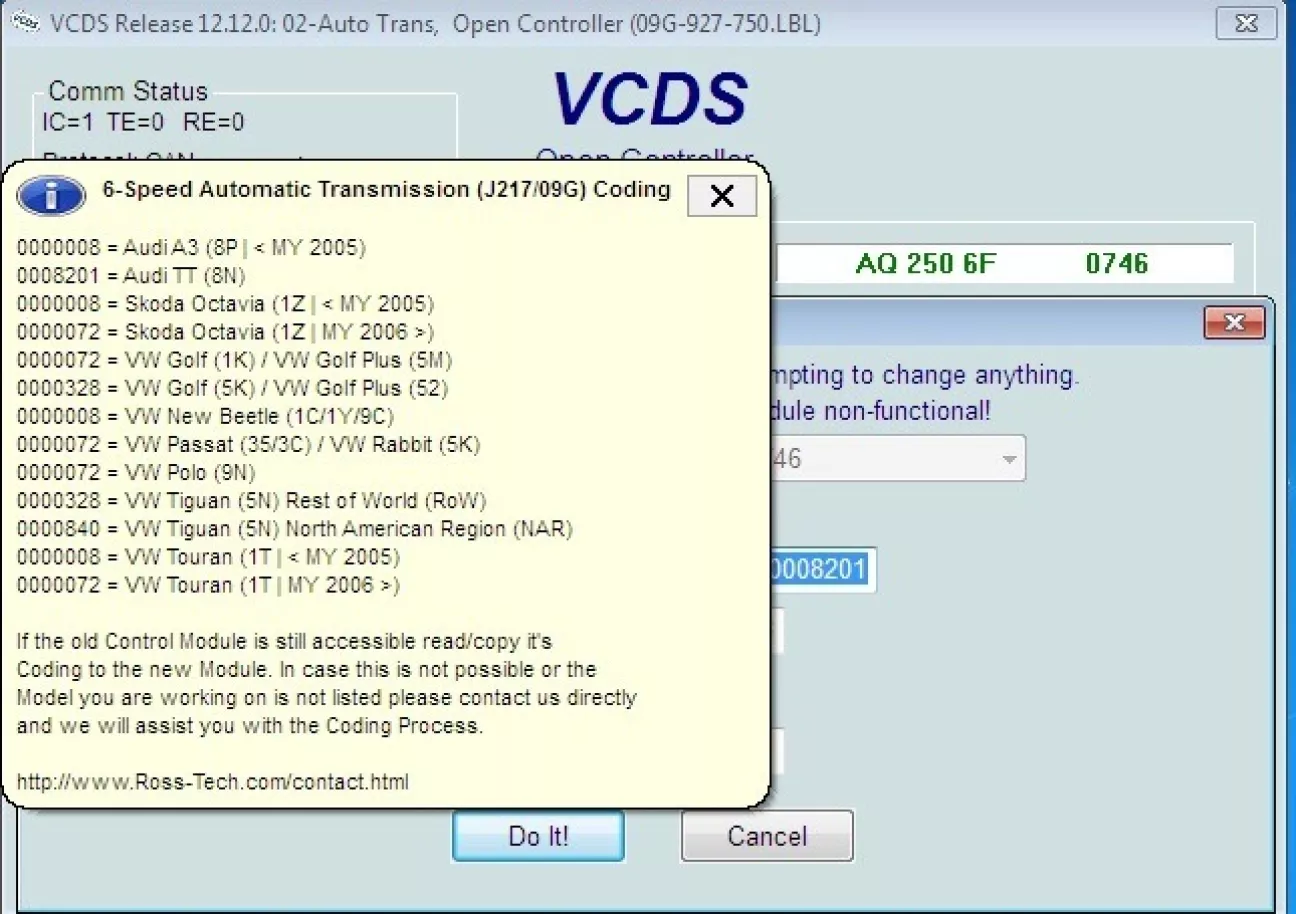The height and width of the screenshot is (914, 1296).
Task: Expand the greyed-out dropdown arrow
Action: click(1009, 460)
